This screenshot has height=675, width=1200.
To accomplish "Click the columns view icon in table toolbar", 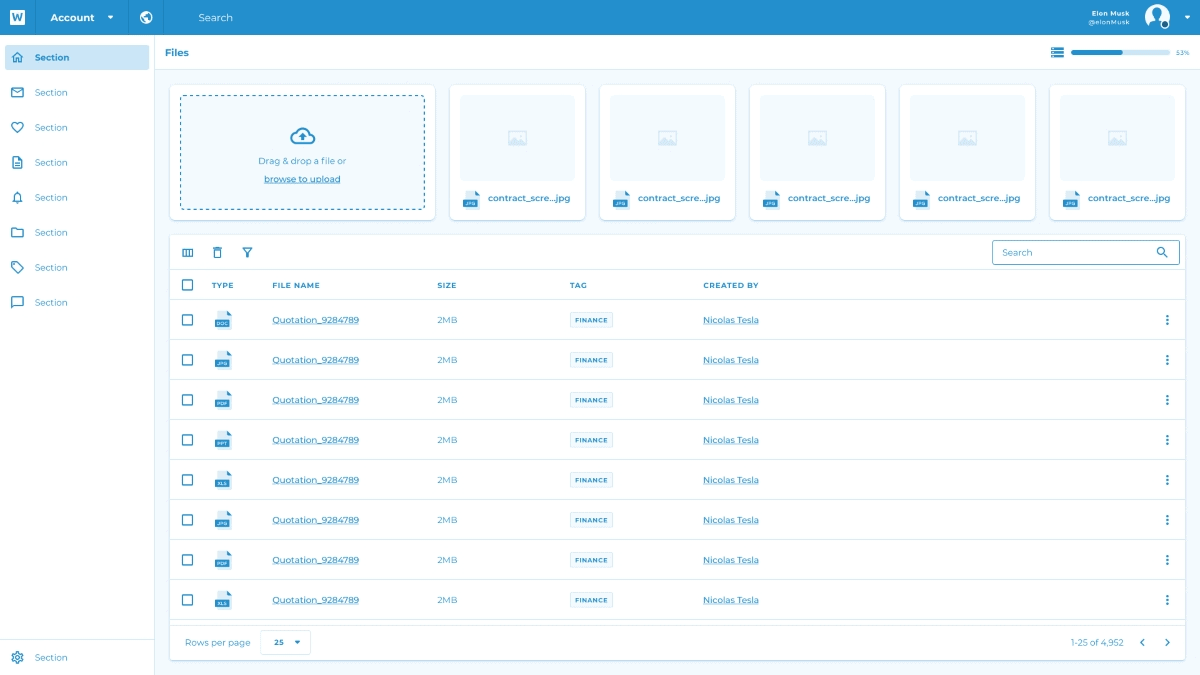I will point(187,253).
